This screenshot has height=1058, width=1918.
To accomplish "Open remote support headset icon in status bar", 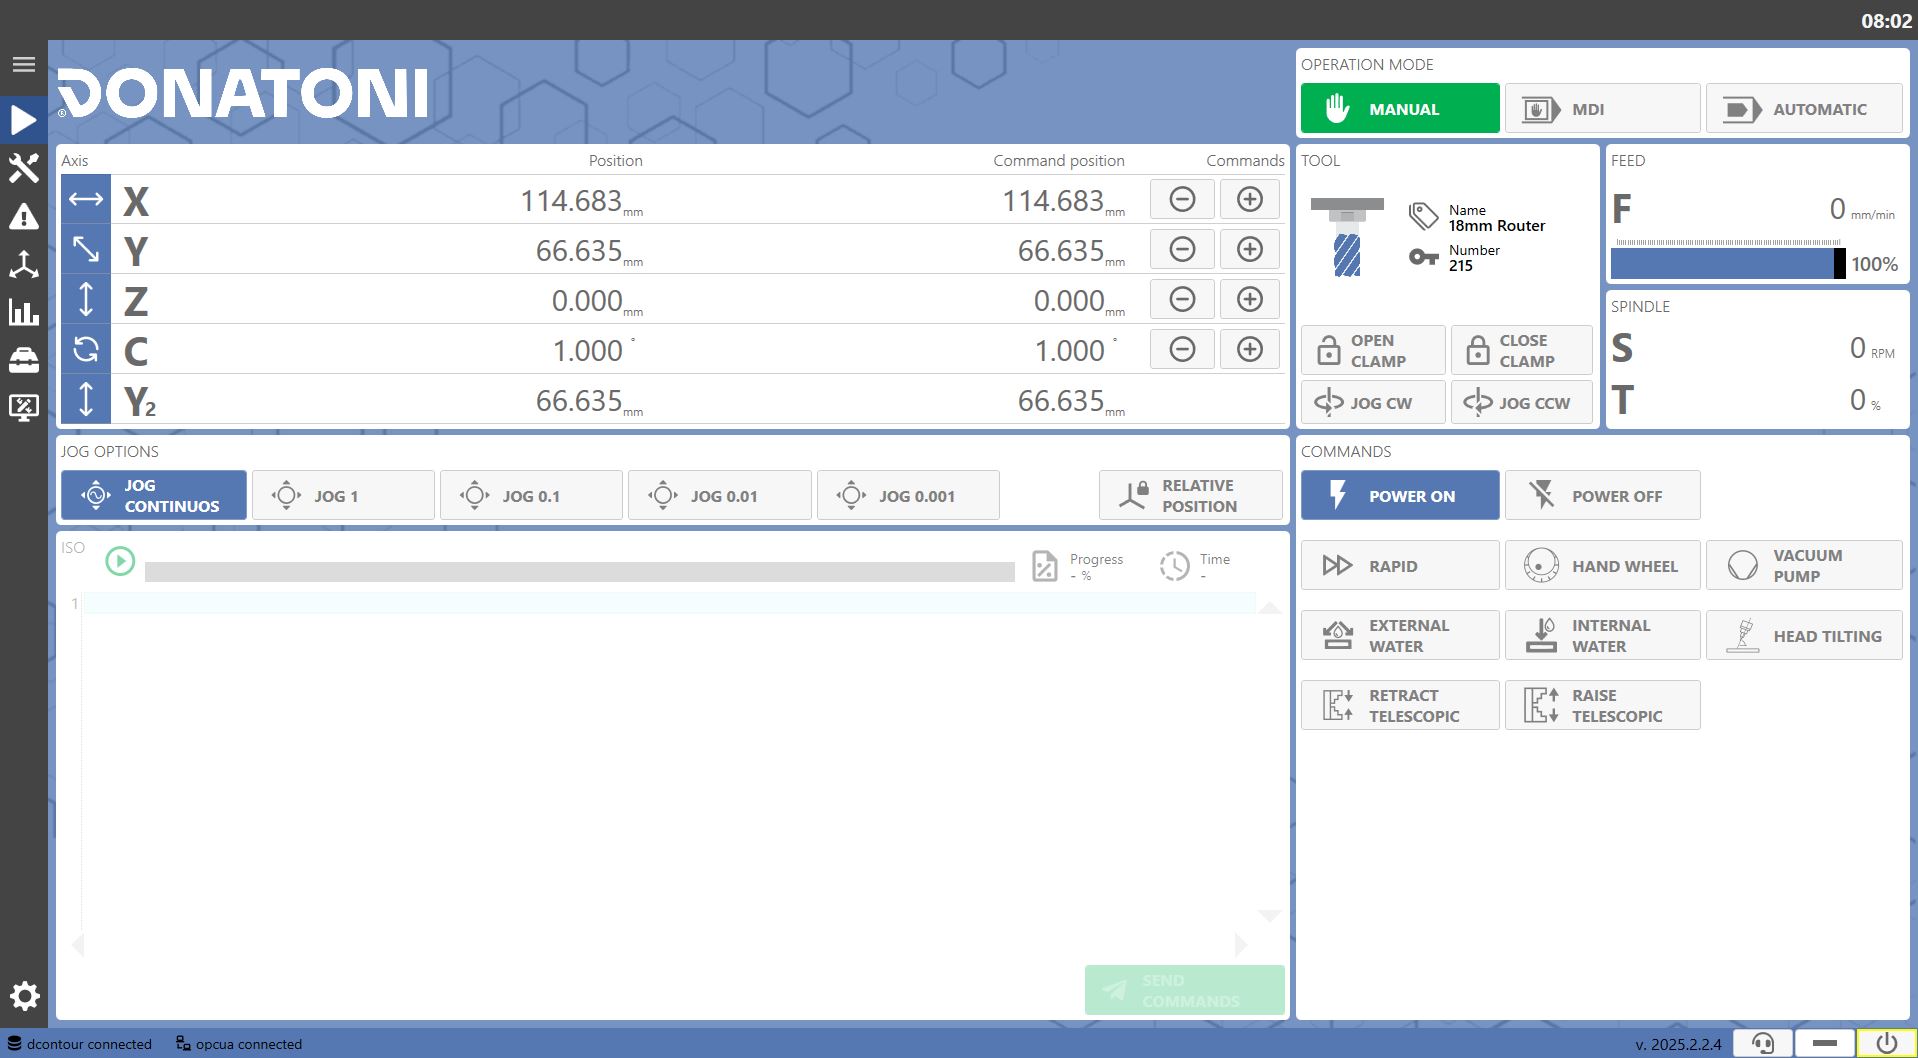I will tap(1763, 1044).
